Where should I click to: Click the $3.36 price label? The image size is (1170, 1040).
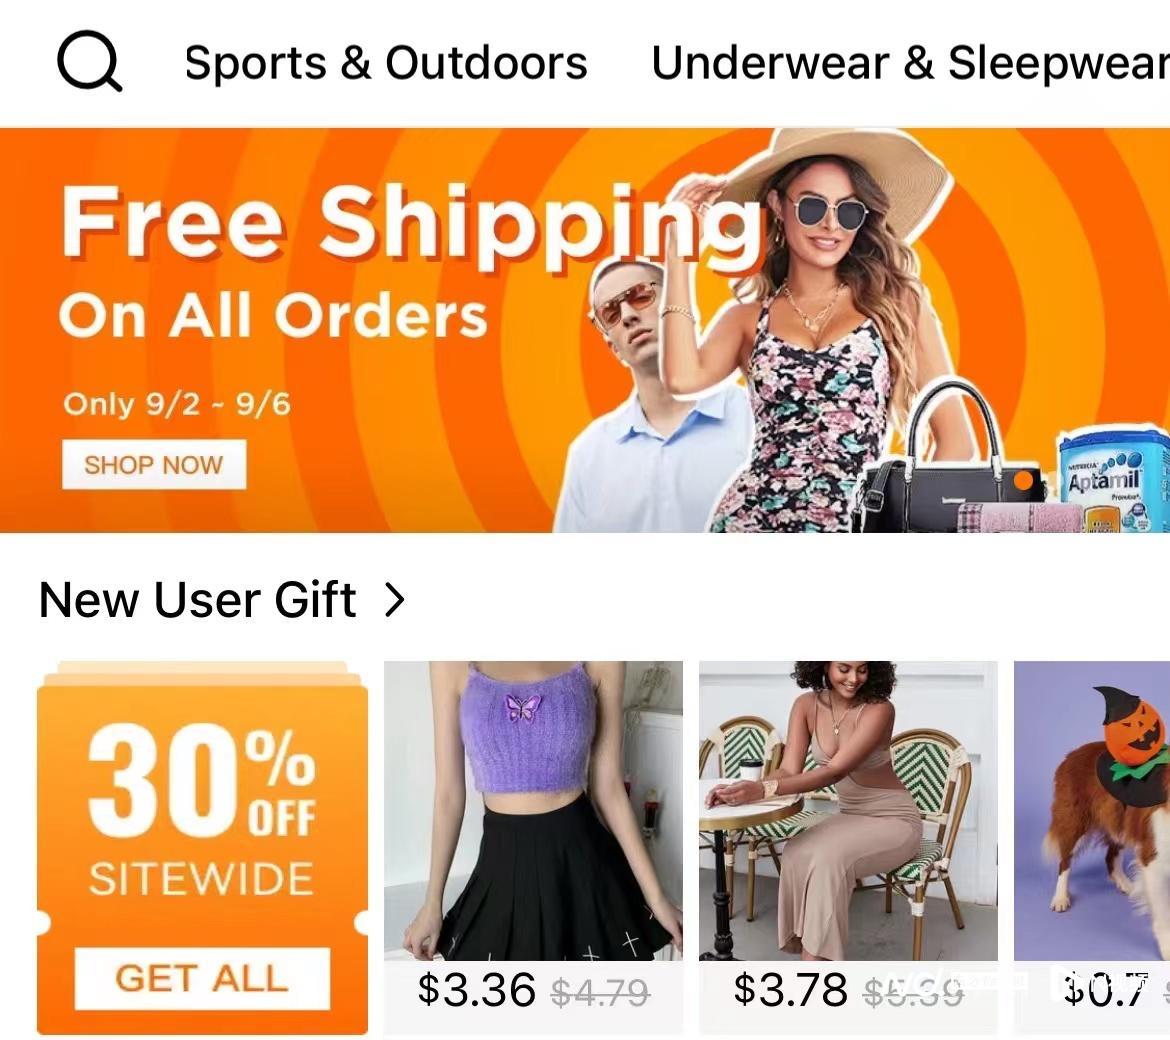(476, 989)
